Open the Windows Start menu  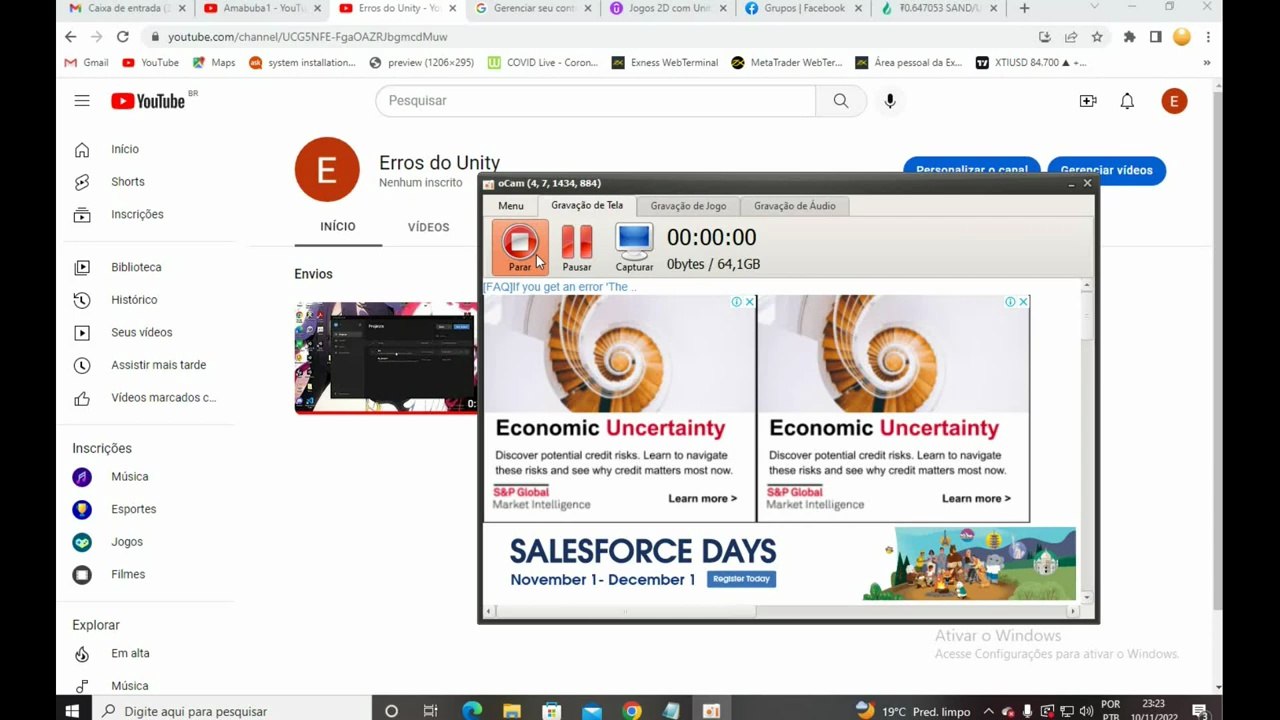(72, 711)
